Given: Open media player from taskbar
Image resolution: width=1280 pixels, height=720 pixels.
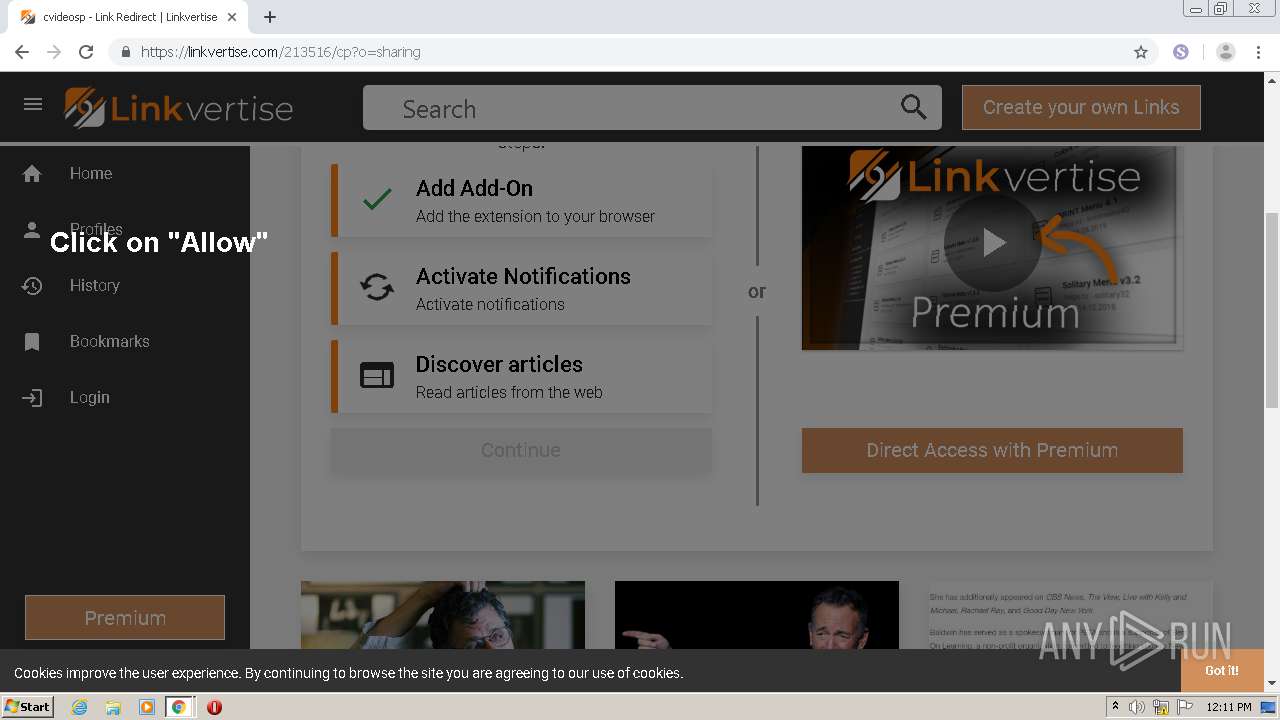Looking at the screenshot, I should [x=146, y=707].
